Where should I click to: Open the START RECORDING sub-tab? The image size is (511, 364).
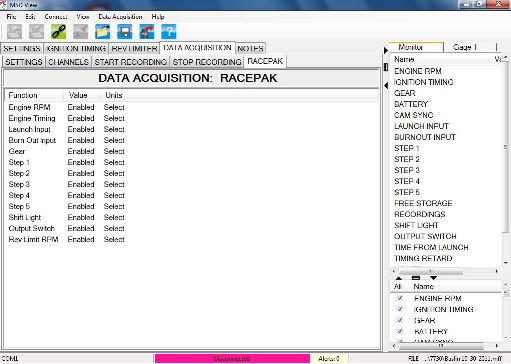130,62
